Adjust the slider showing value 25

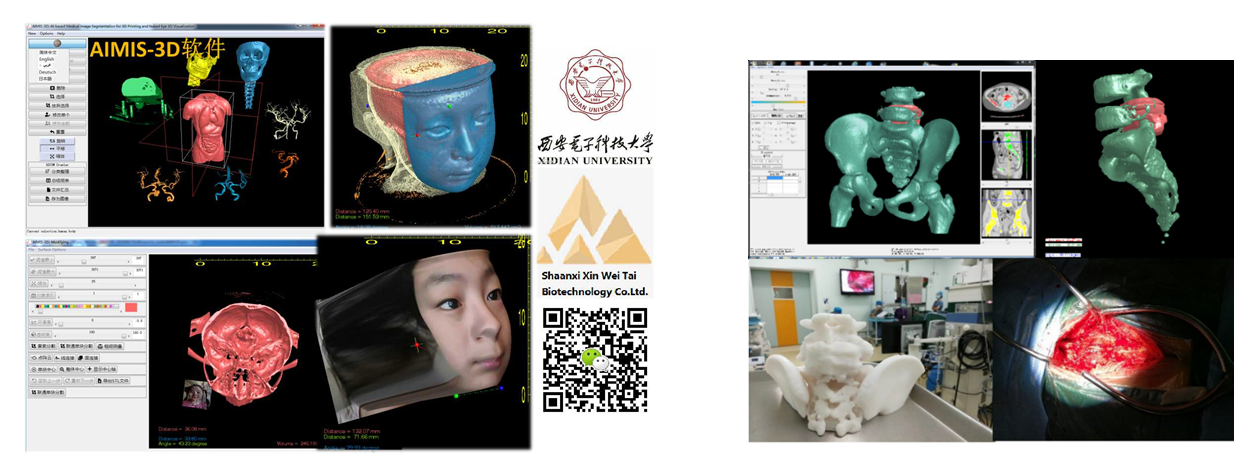(93, 284)
